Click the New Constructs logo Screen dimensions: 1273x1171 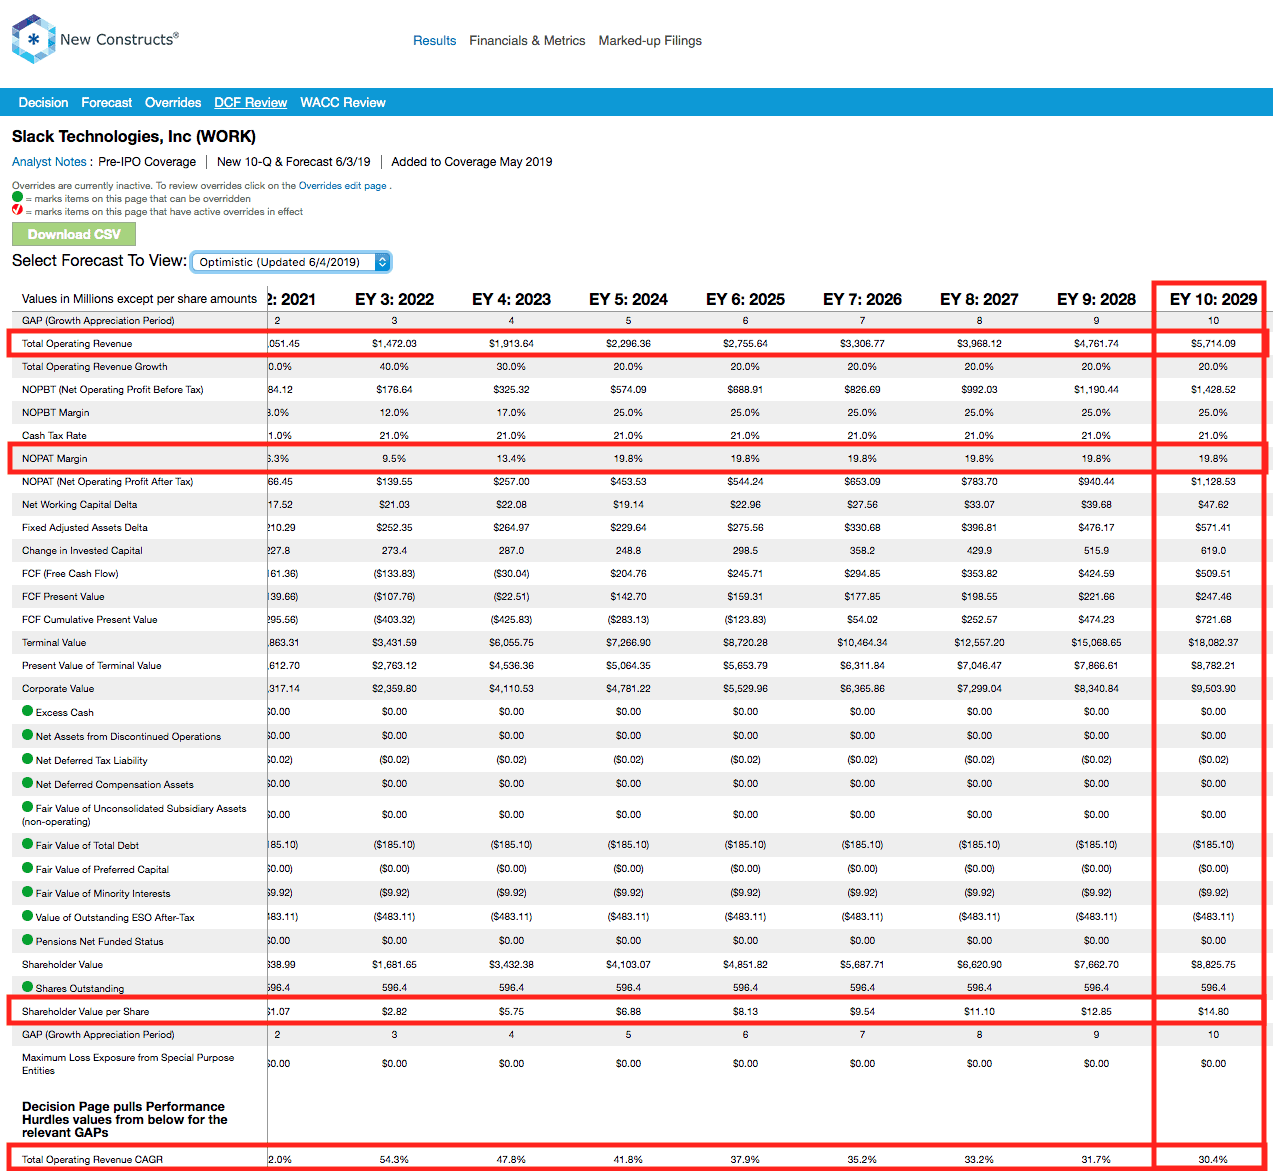95,39
